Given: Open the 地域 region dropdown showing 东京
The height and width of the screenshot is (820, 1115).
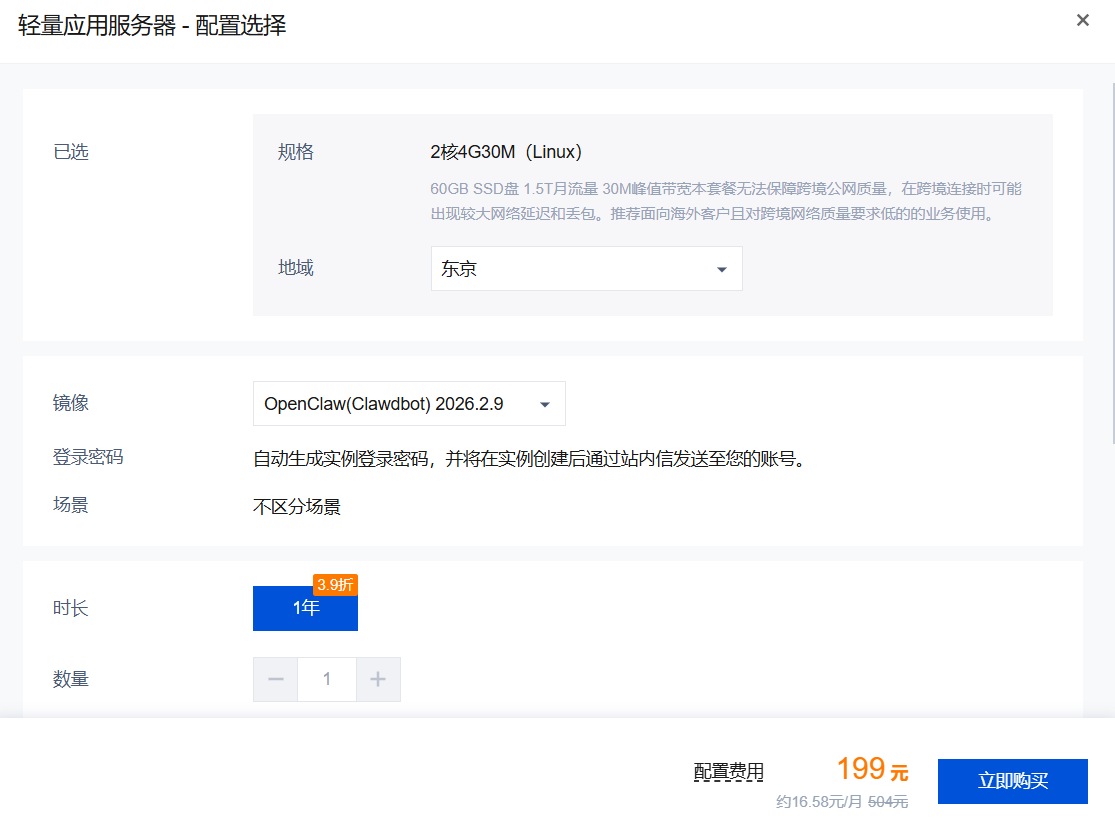Looking at the screenshot, I should [585, 269].
